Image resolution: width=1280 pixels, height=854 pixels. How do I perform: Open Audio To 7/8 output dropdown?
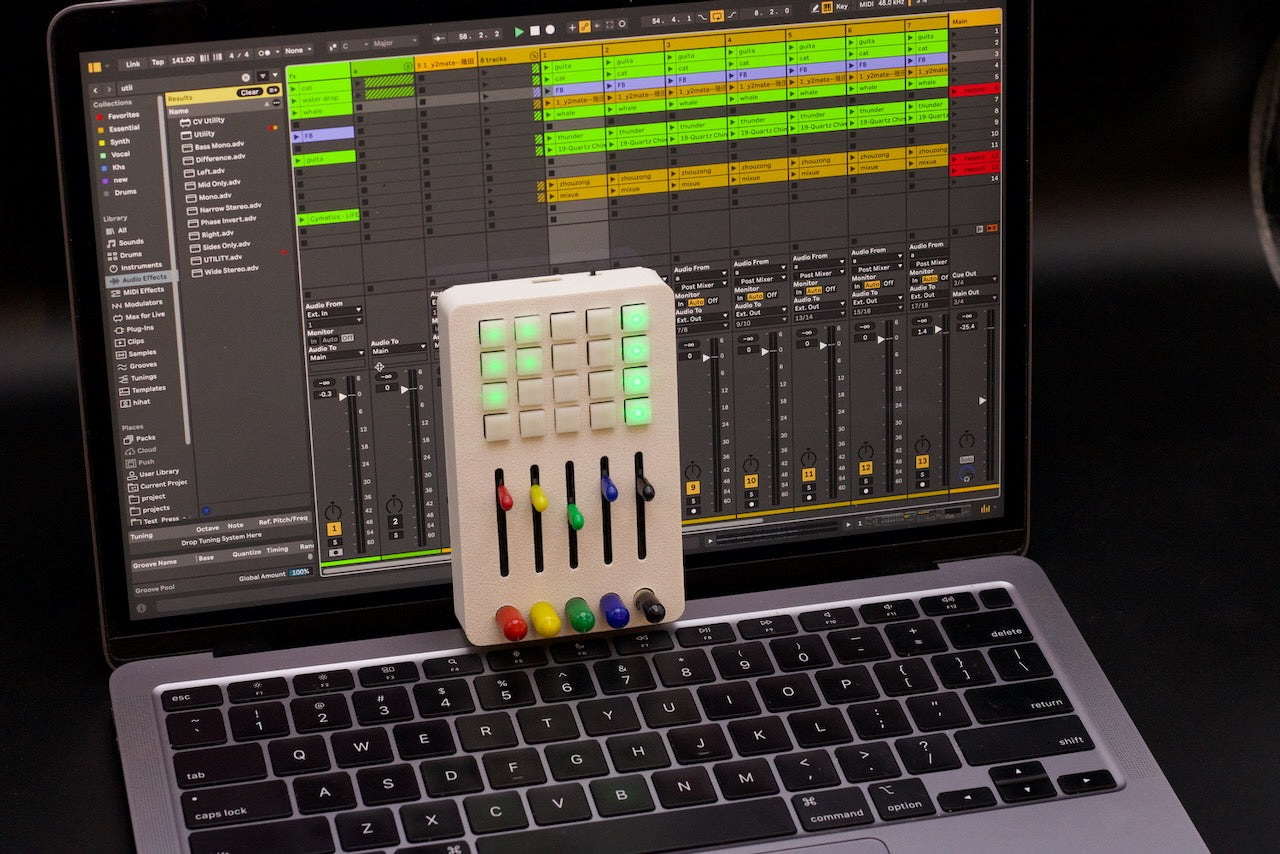(702, 328)
